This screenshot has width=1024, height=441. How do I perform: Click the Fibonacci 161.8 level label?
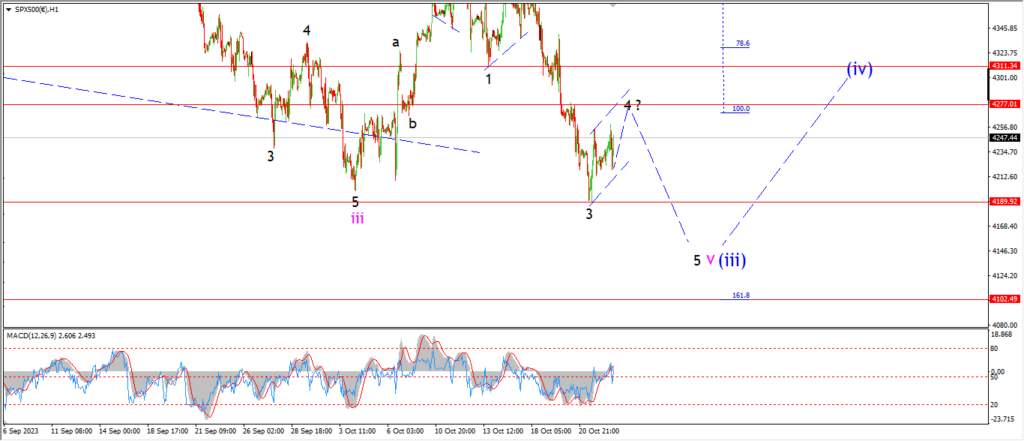point(741,296)
